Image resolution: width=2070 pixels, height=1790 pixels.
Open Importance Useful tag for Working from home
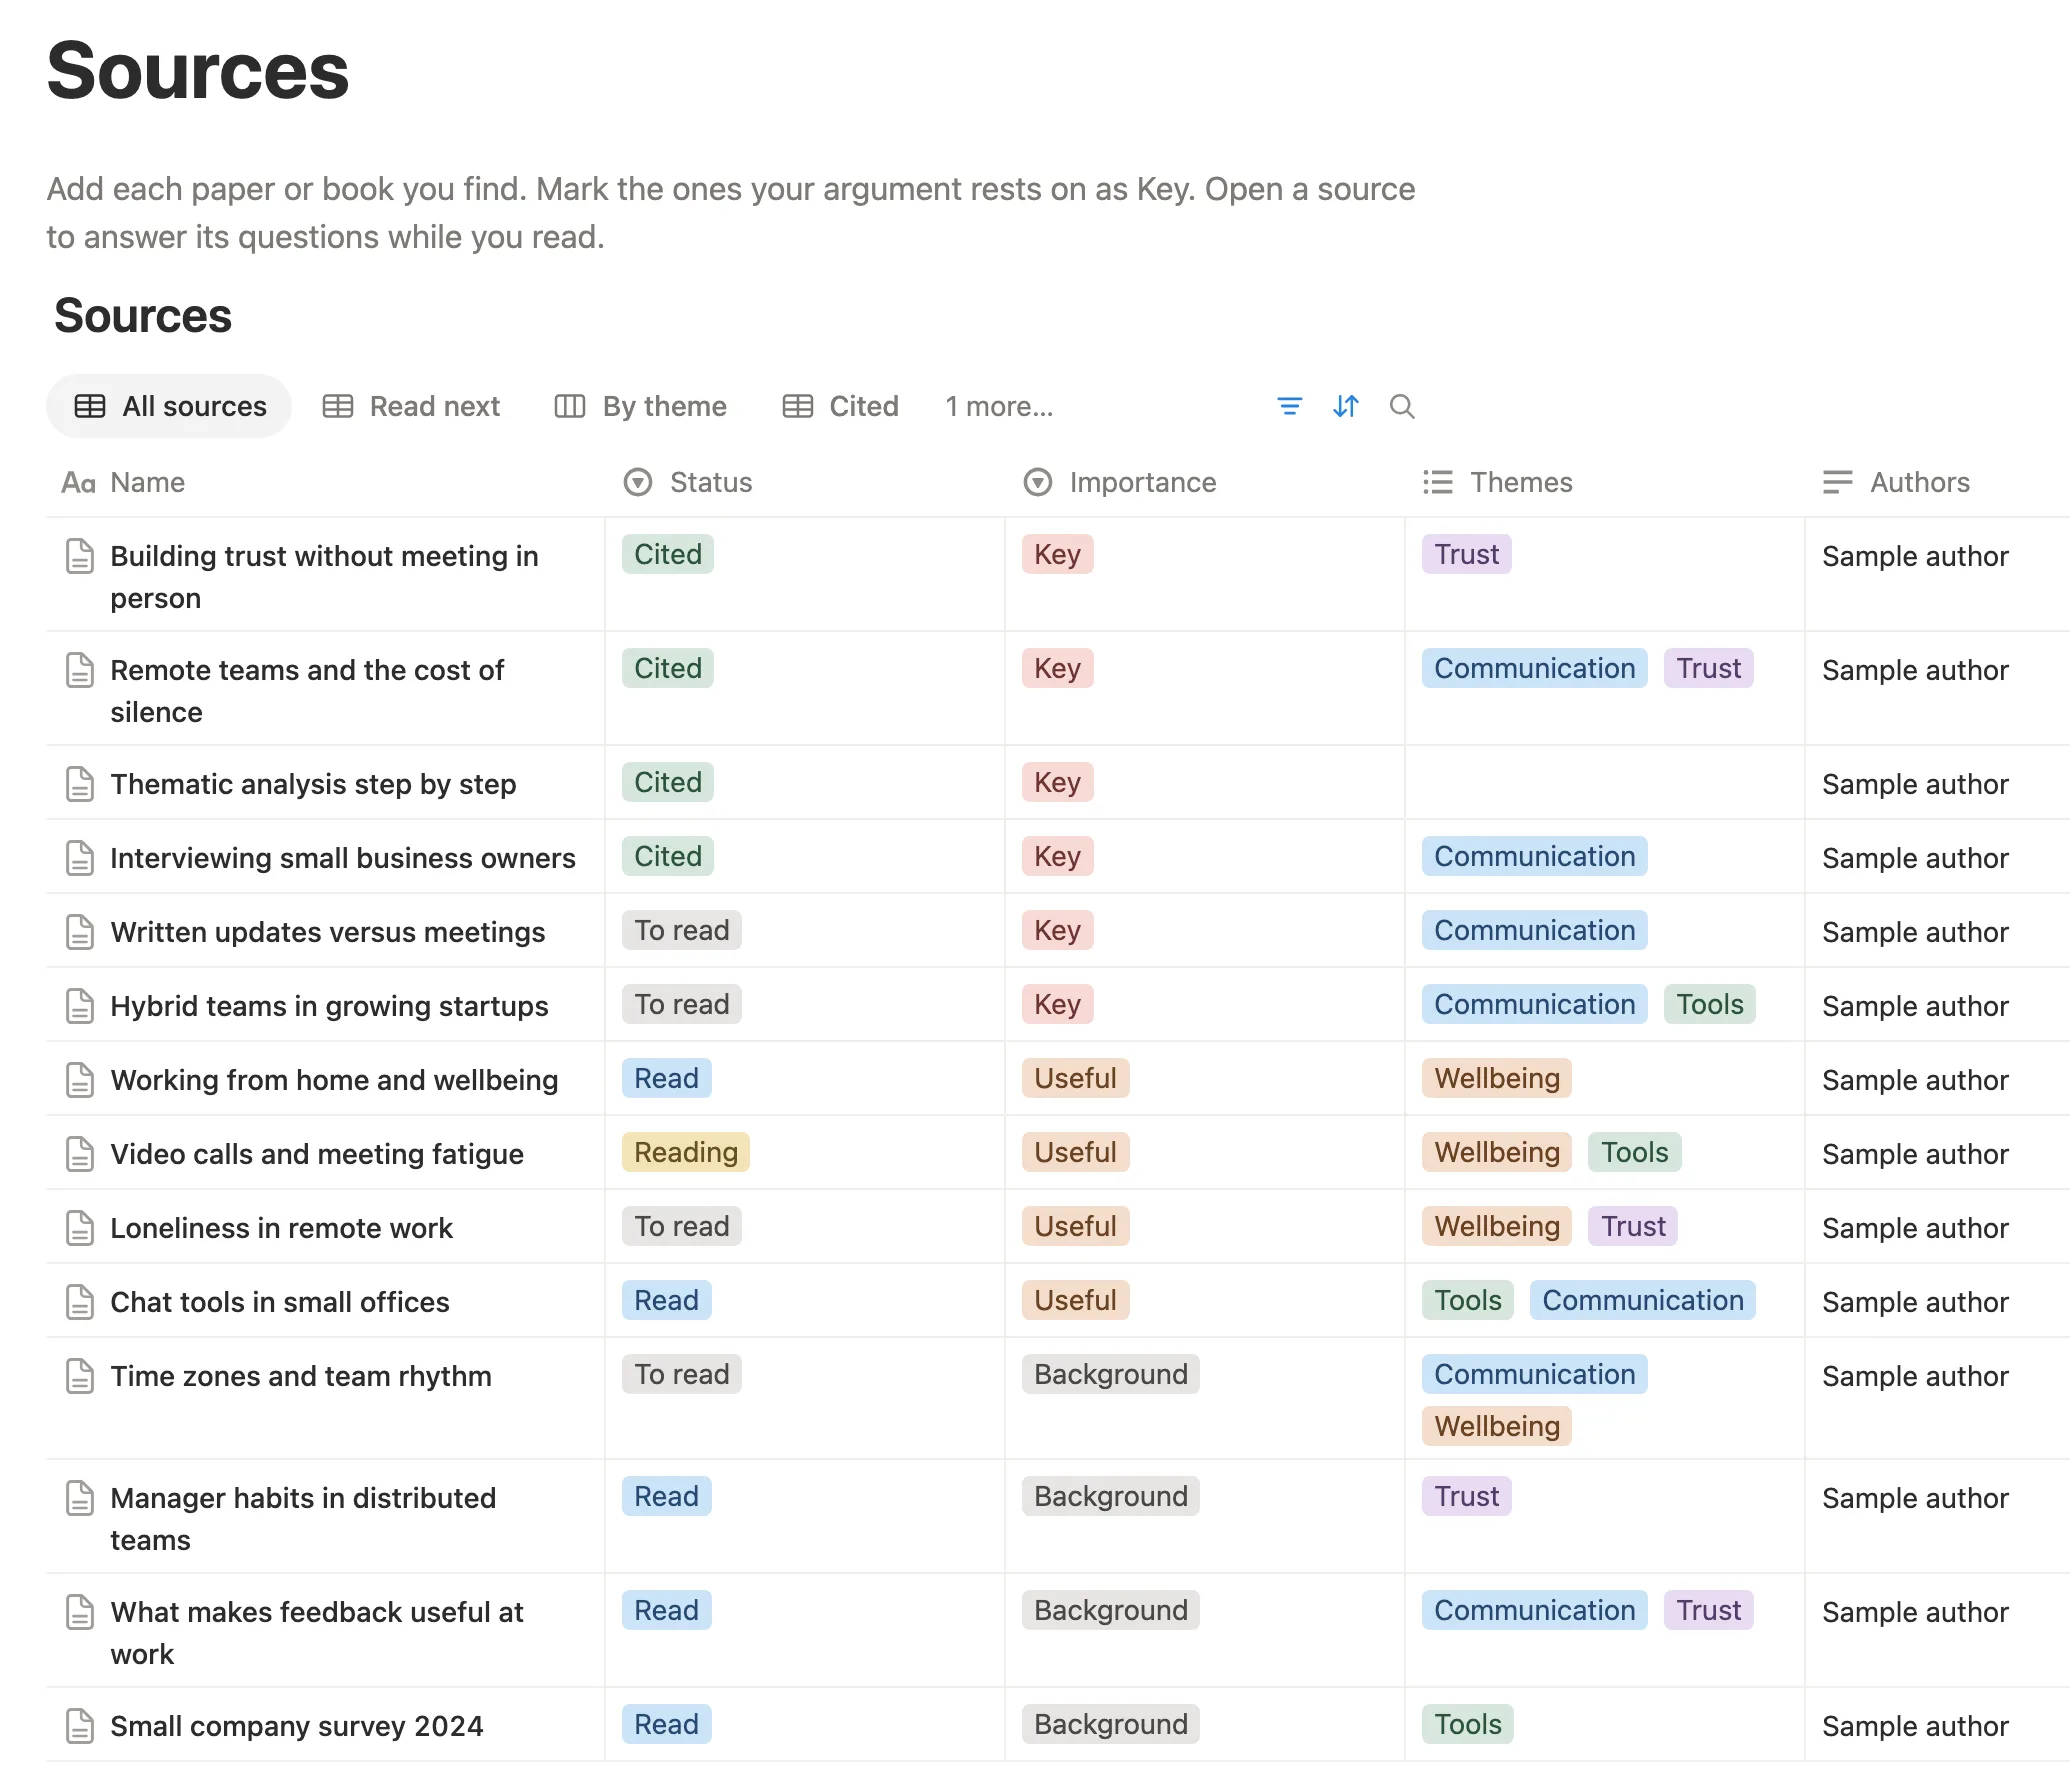coord(1076,1078)
